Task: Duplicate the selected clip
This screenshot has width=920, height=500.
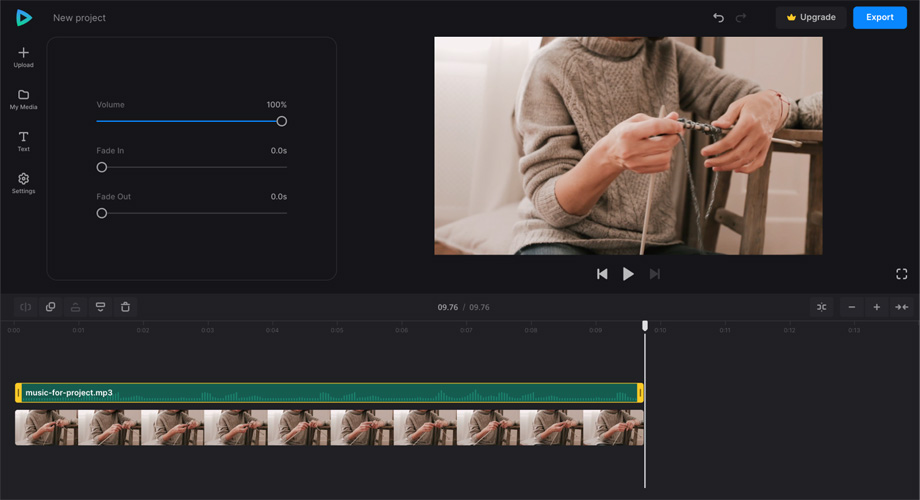Action: point(50,307)
